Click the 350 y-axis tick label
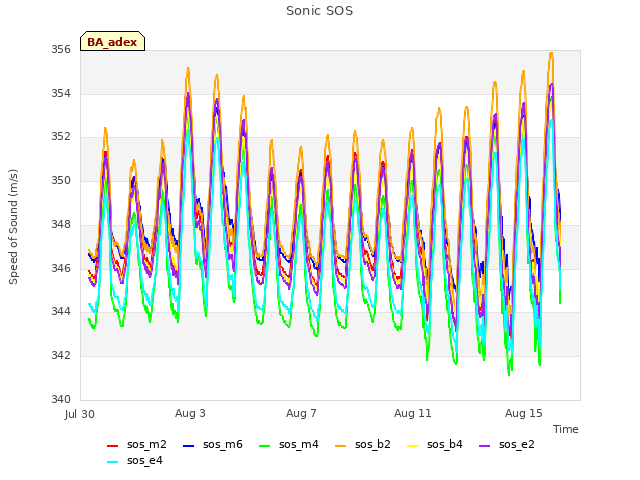 [x=61, y=180]
